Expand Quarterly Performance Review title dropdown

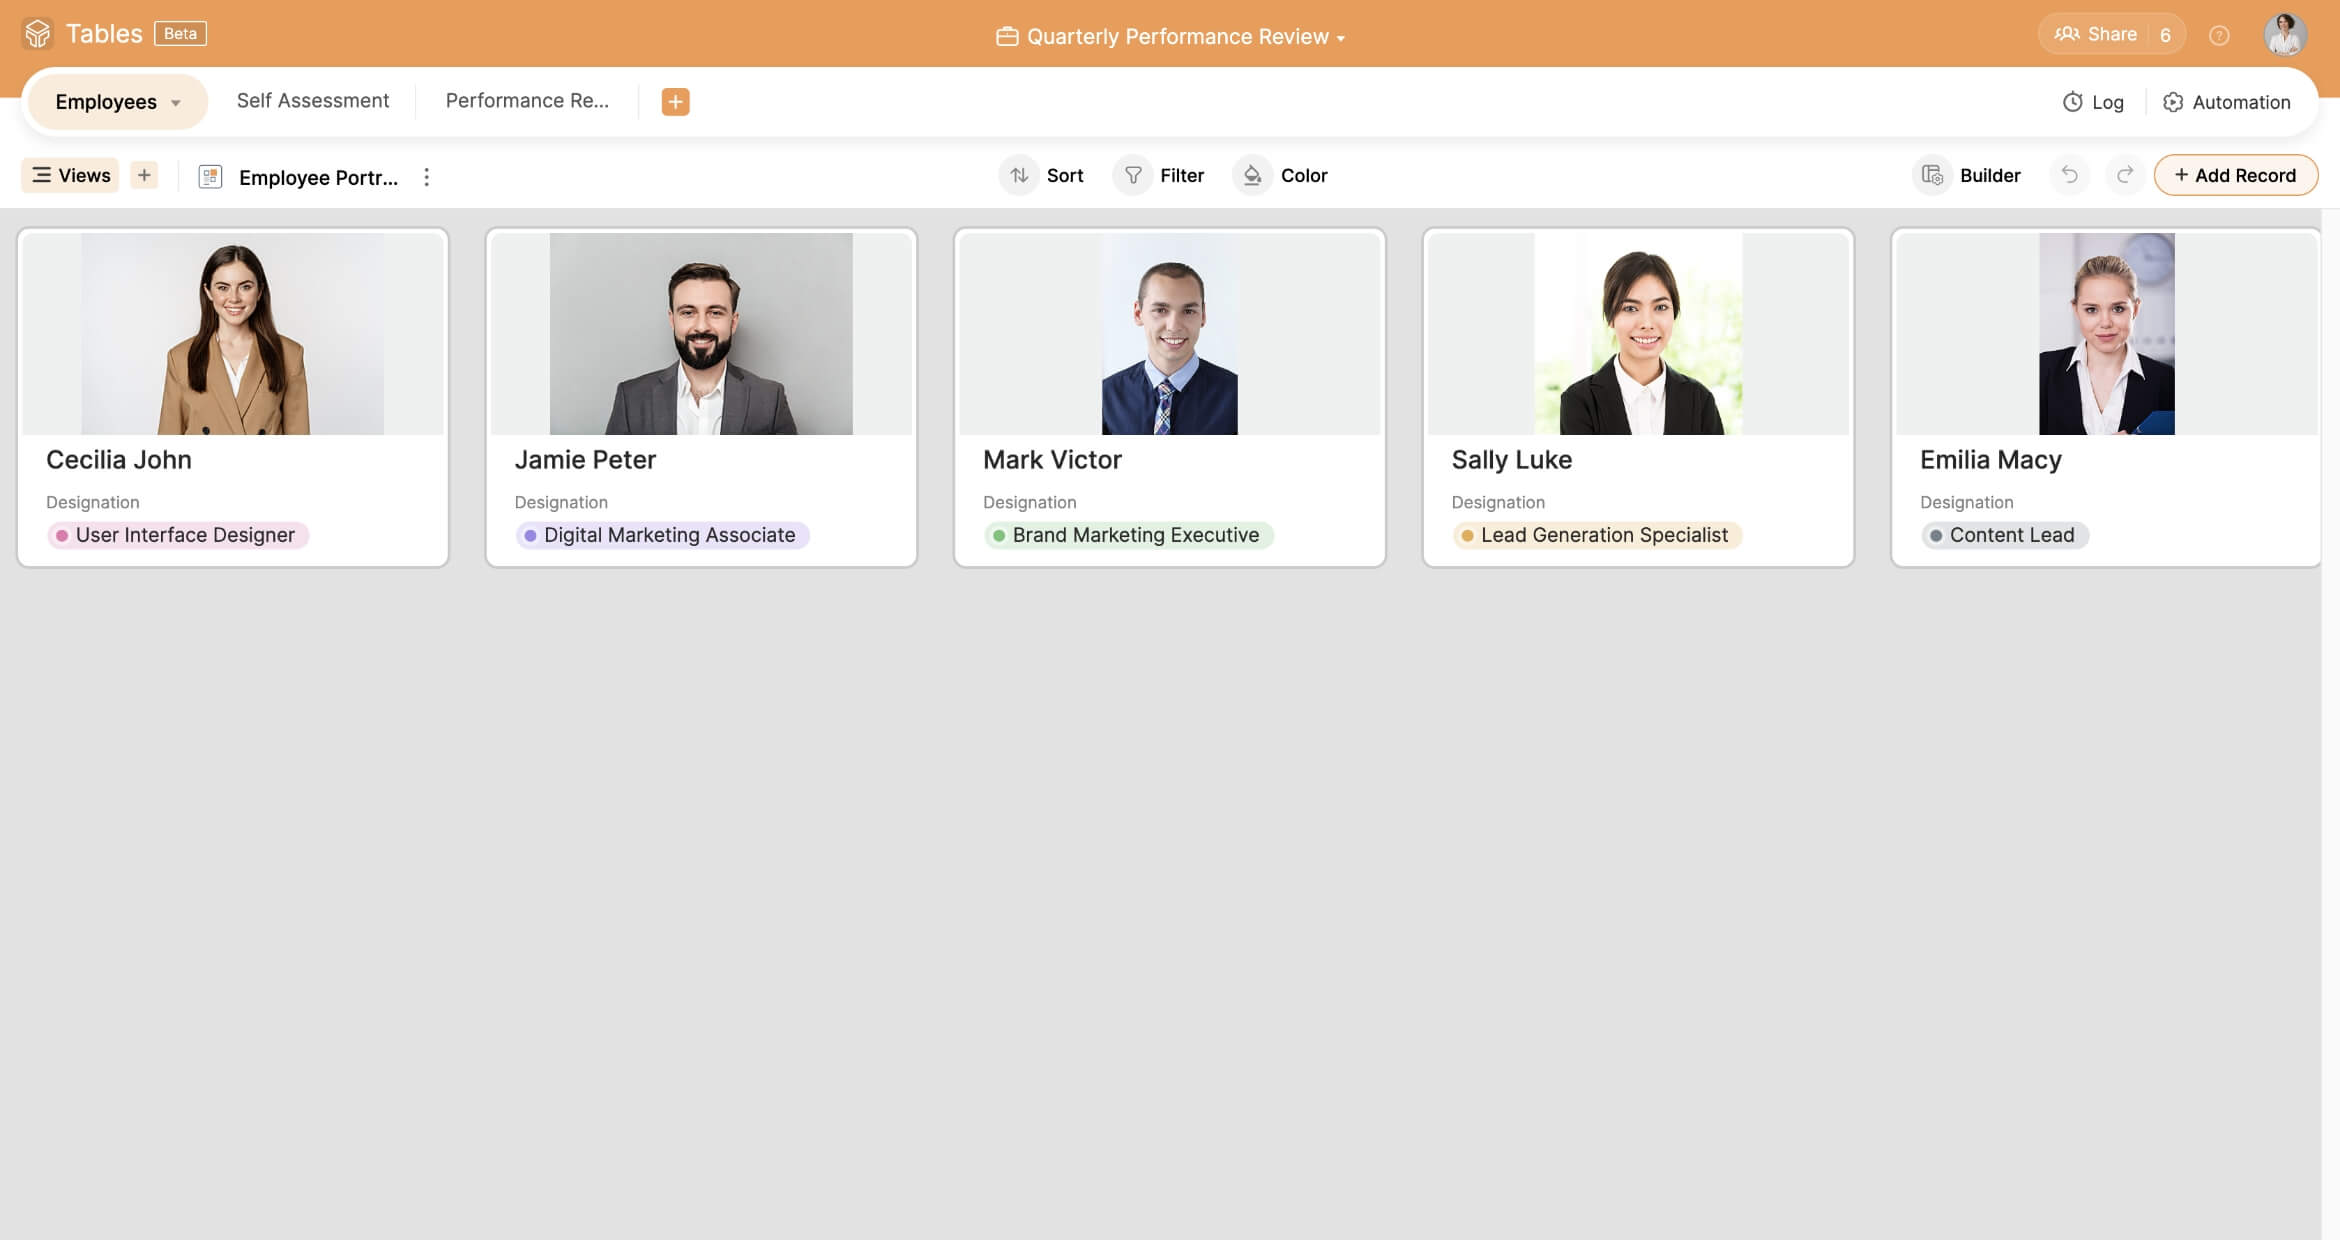[1340, 38]
